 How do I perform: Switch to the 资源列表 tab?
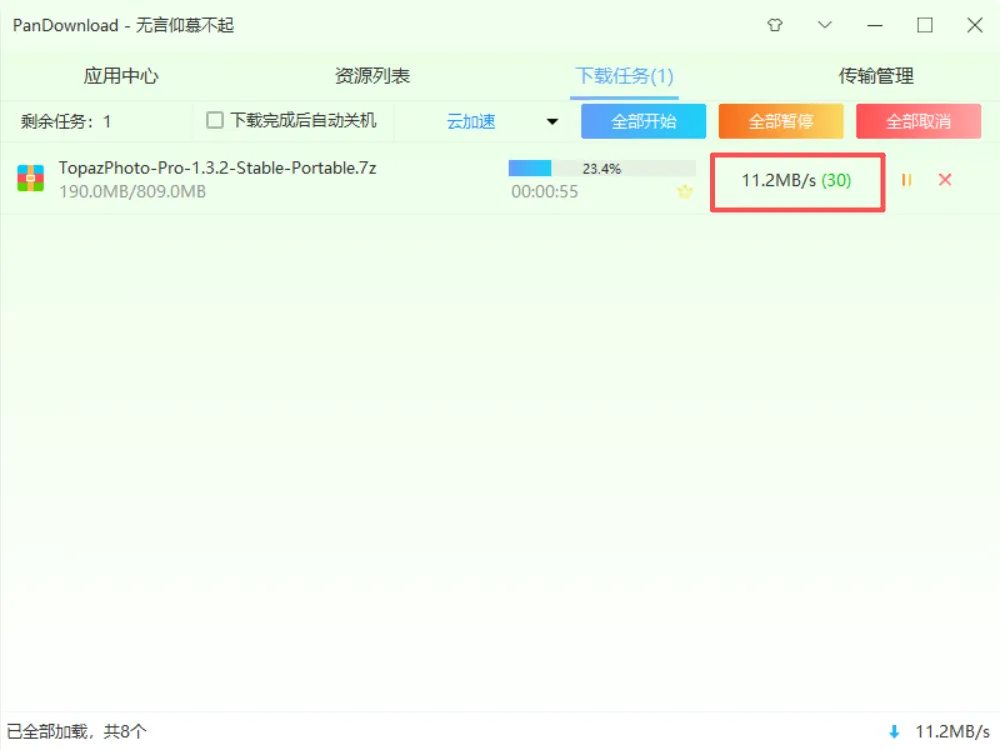click(x=372, y=76)
